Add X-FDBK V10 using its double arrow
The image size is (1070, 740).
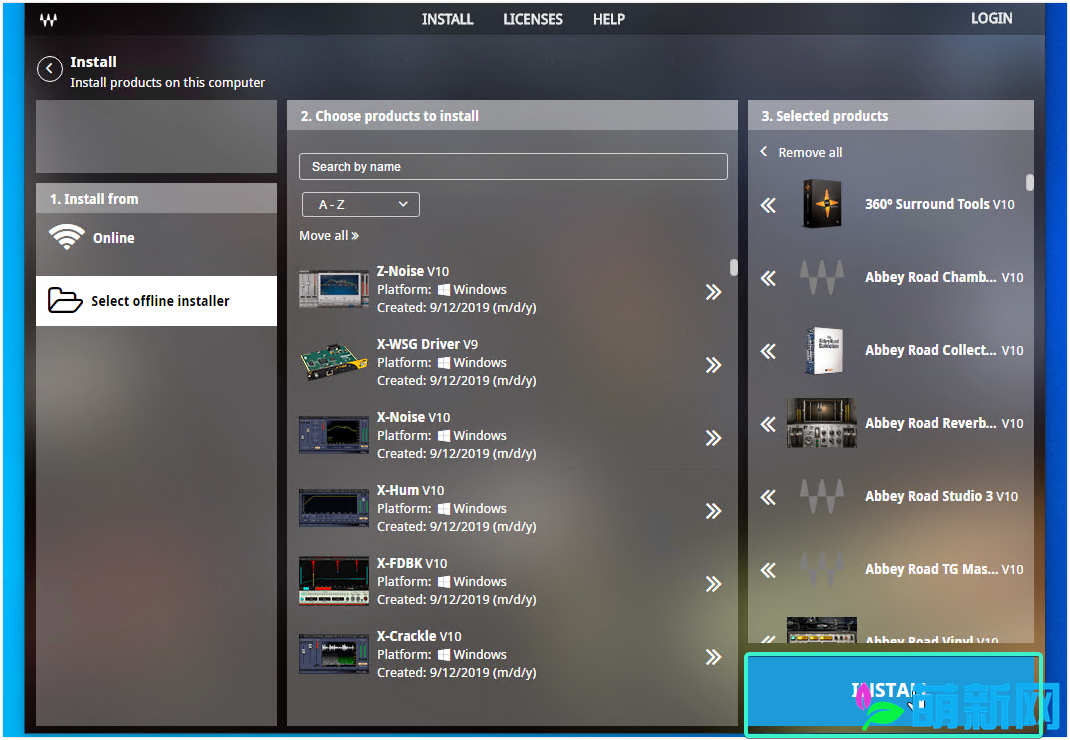click(x=713, y=584)
